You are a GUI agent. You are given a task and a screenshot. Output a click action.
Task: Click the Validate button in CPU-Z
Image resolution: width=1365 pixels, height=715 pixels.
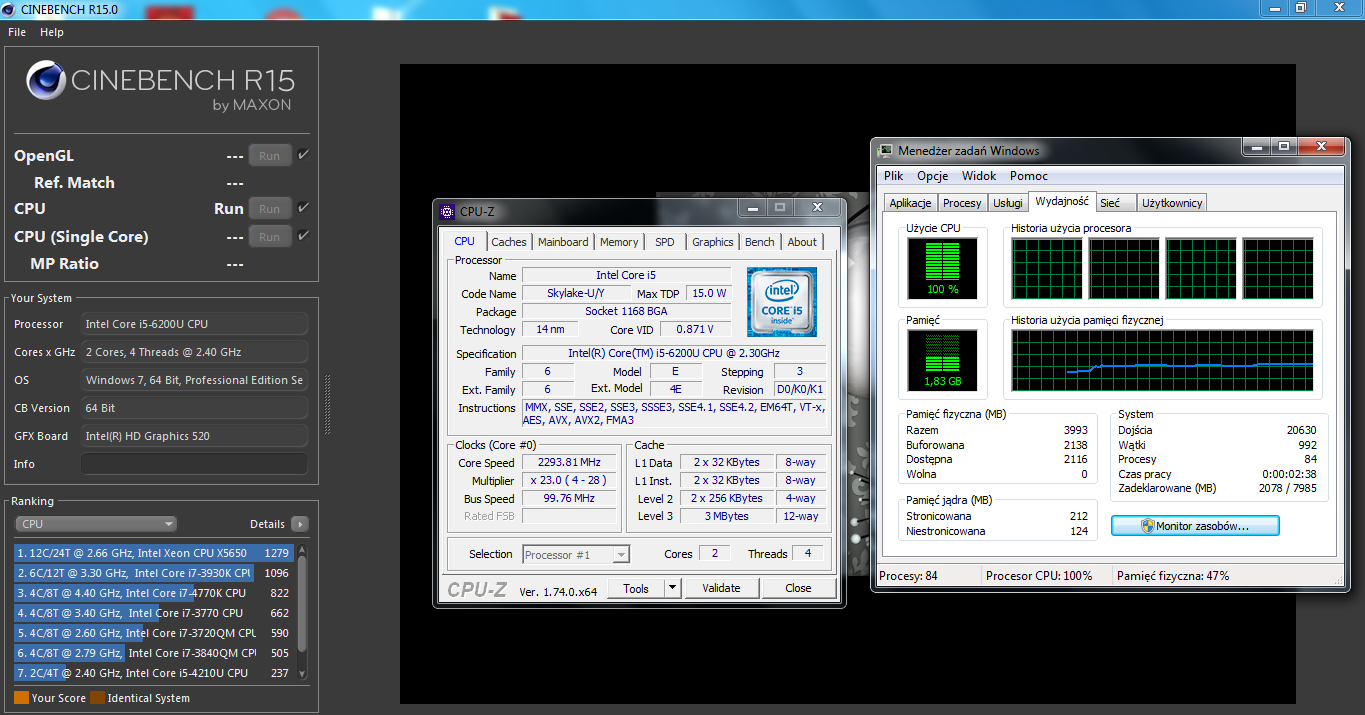[x=721, y=588]
